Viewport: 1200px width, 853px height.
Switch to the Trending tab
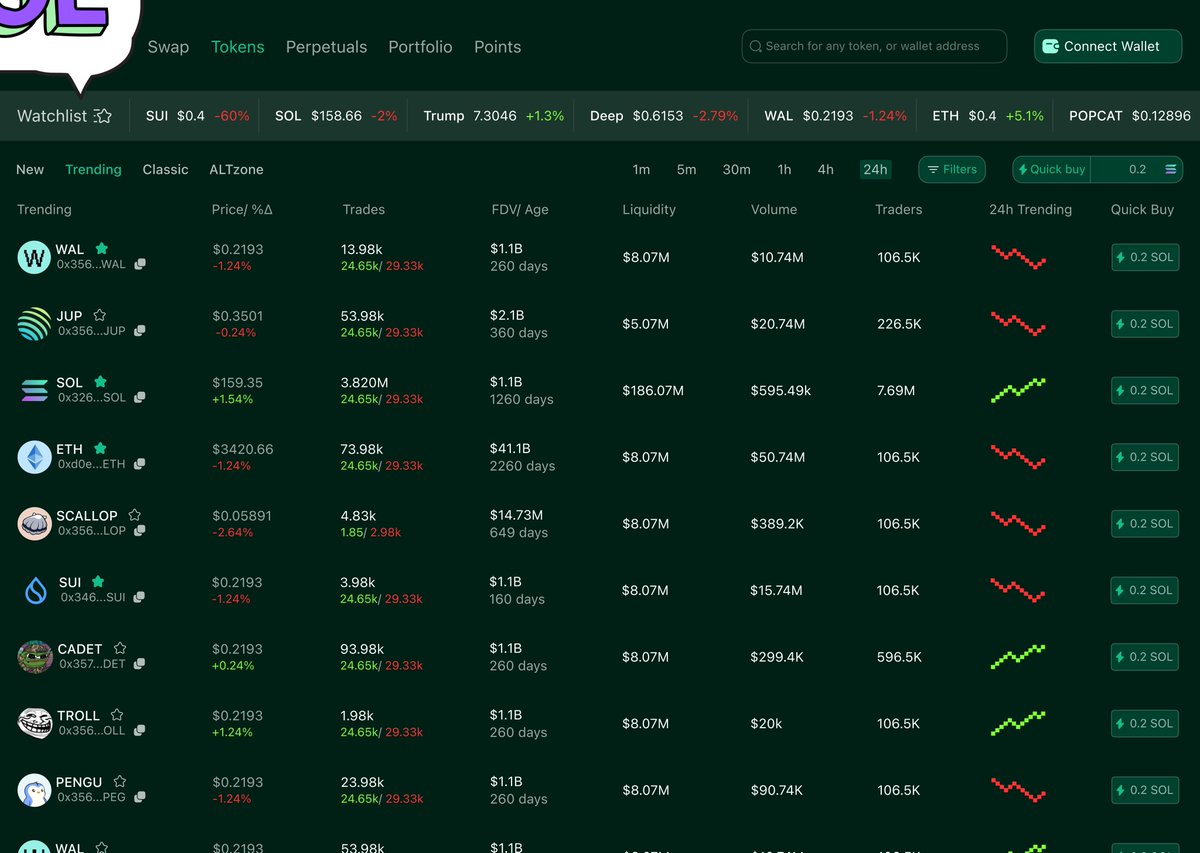point(93,170)
